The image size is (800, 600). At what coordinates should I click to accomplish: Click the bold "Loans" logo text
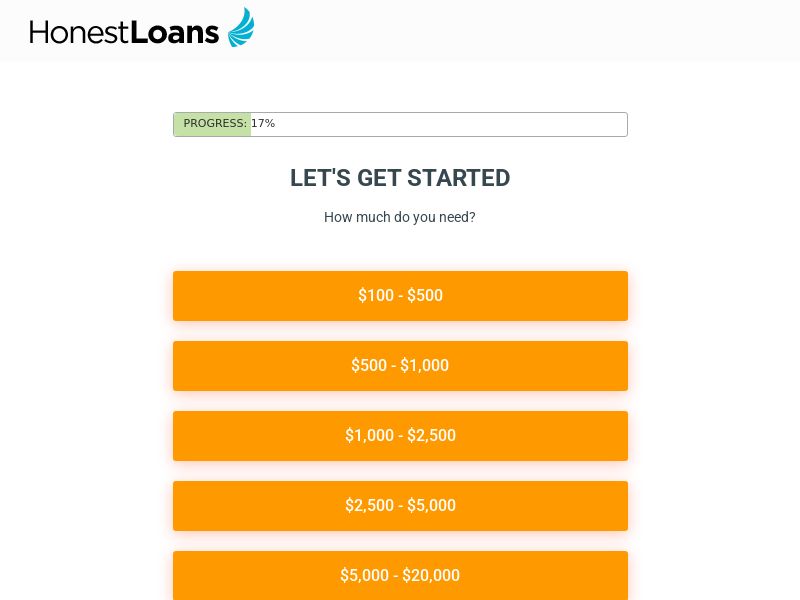(x=175, y=32)
